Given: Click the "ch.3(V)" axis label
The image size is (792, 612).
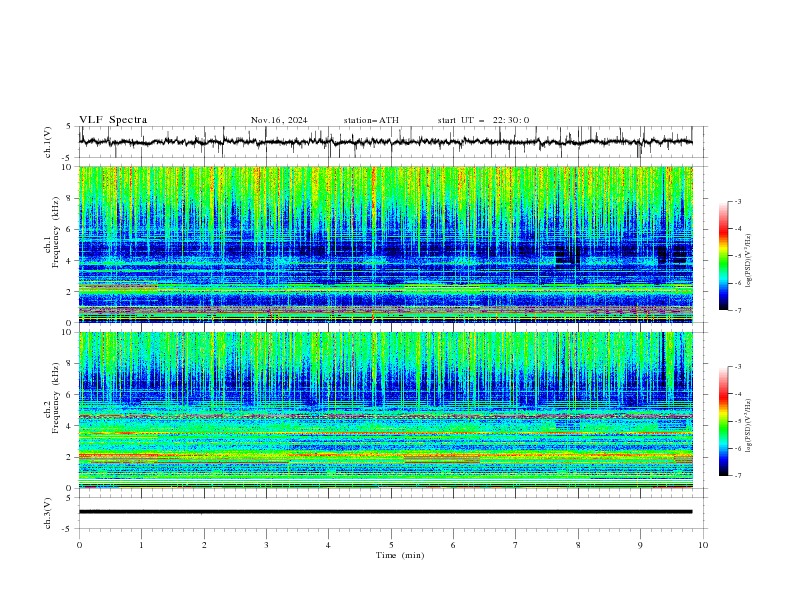Looking at the screenshot, I should coord(48,513).
